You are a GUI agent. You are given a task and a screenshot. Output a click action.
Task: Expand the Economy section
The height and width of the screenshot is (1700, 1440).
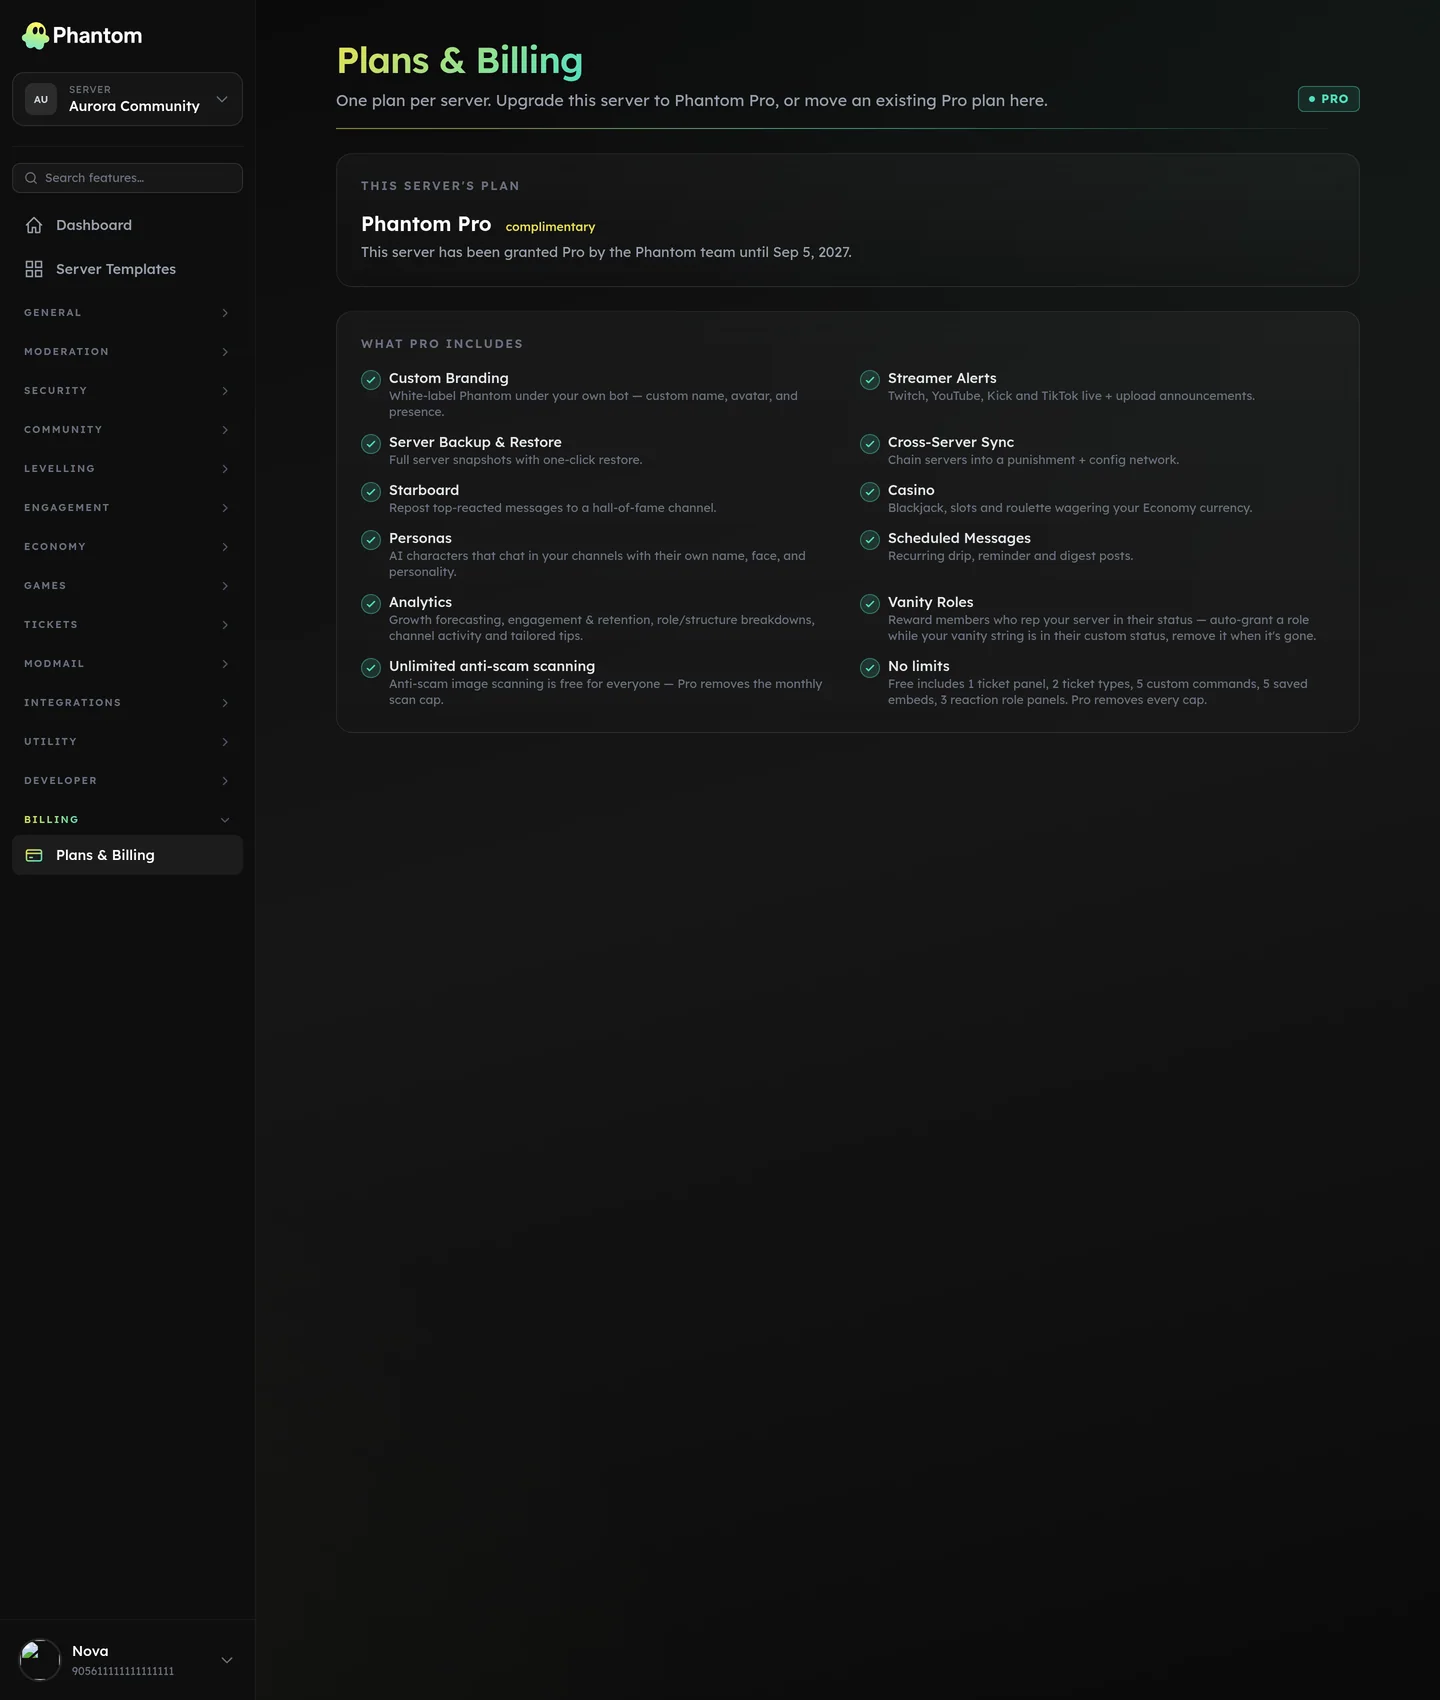(127, 547)
